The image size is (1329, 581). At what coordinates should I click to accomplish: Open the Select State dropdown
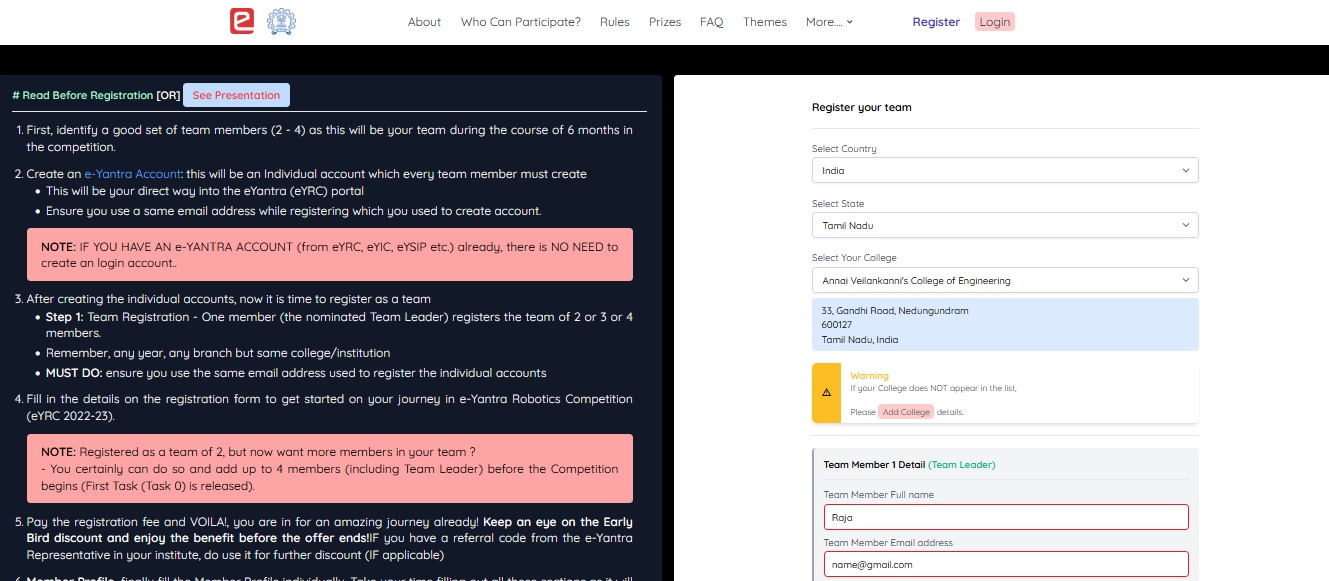pos(1004,226)
